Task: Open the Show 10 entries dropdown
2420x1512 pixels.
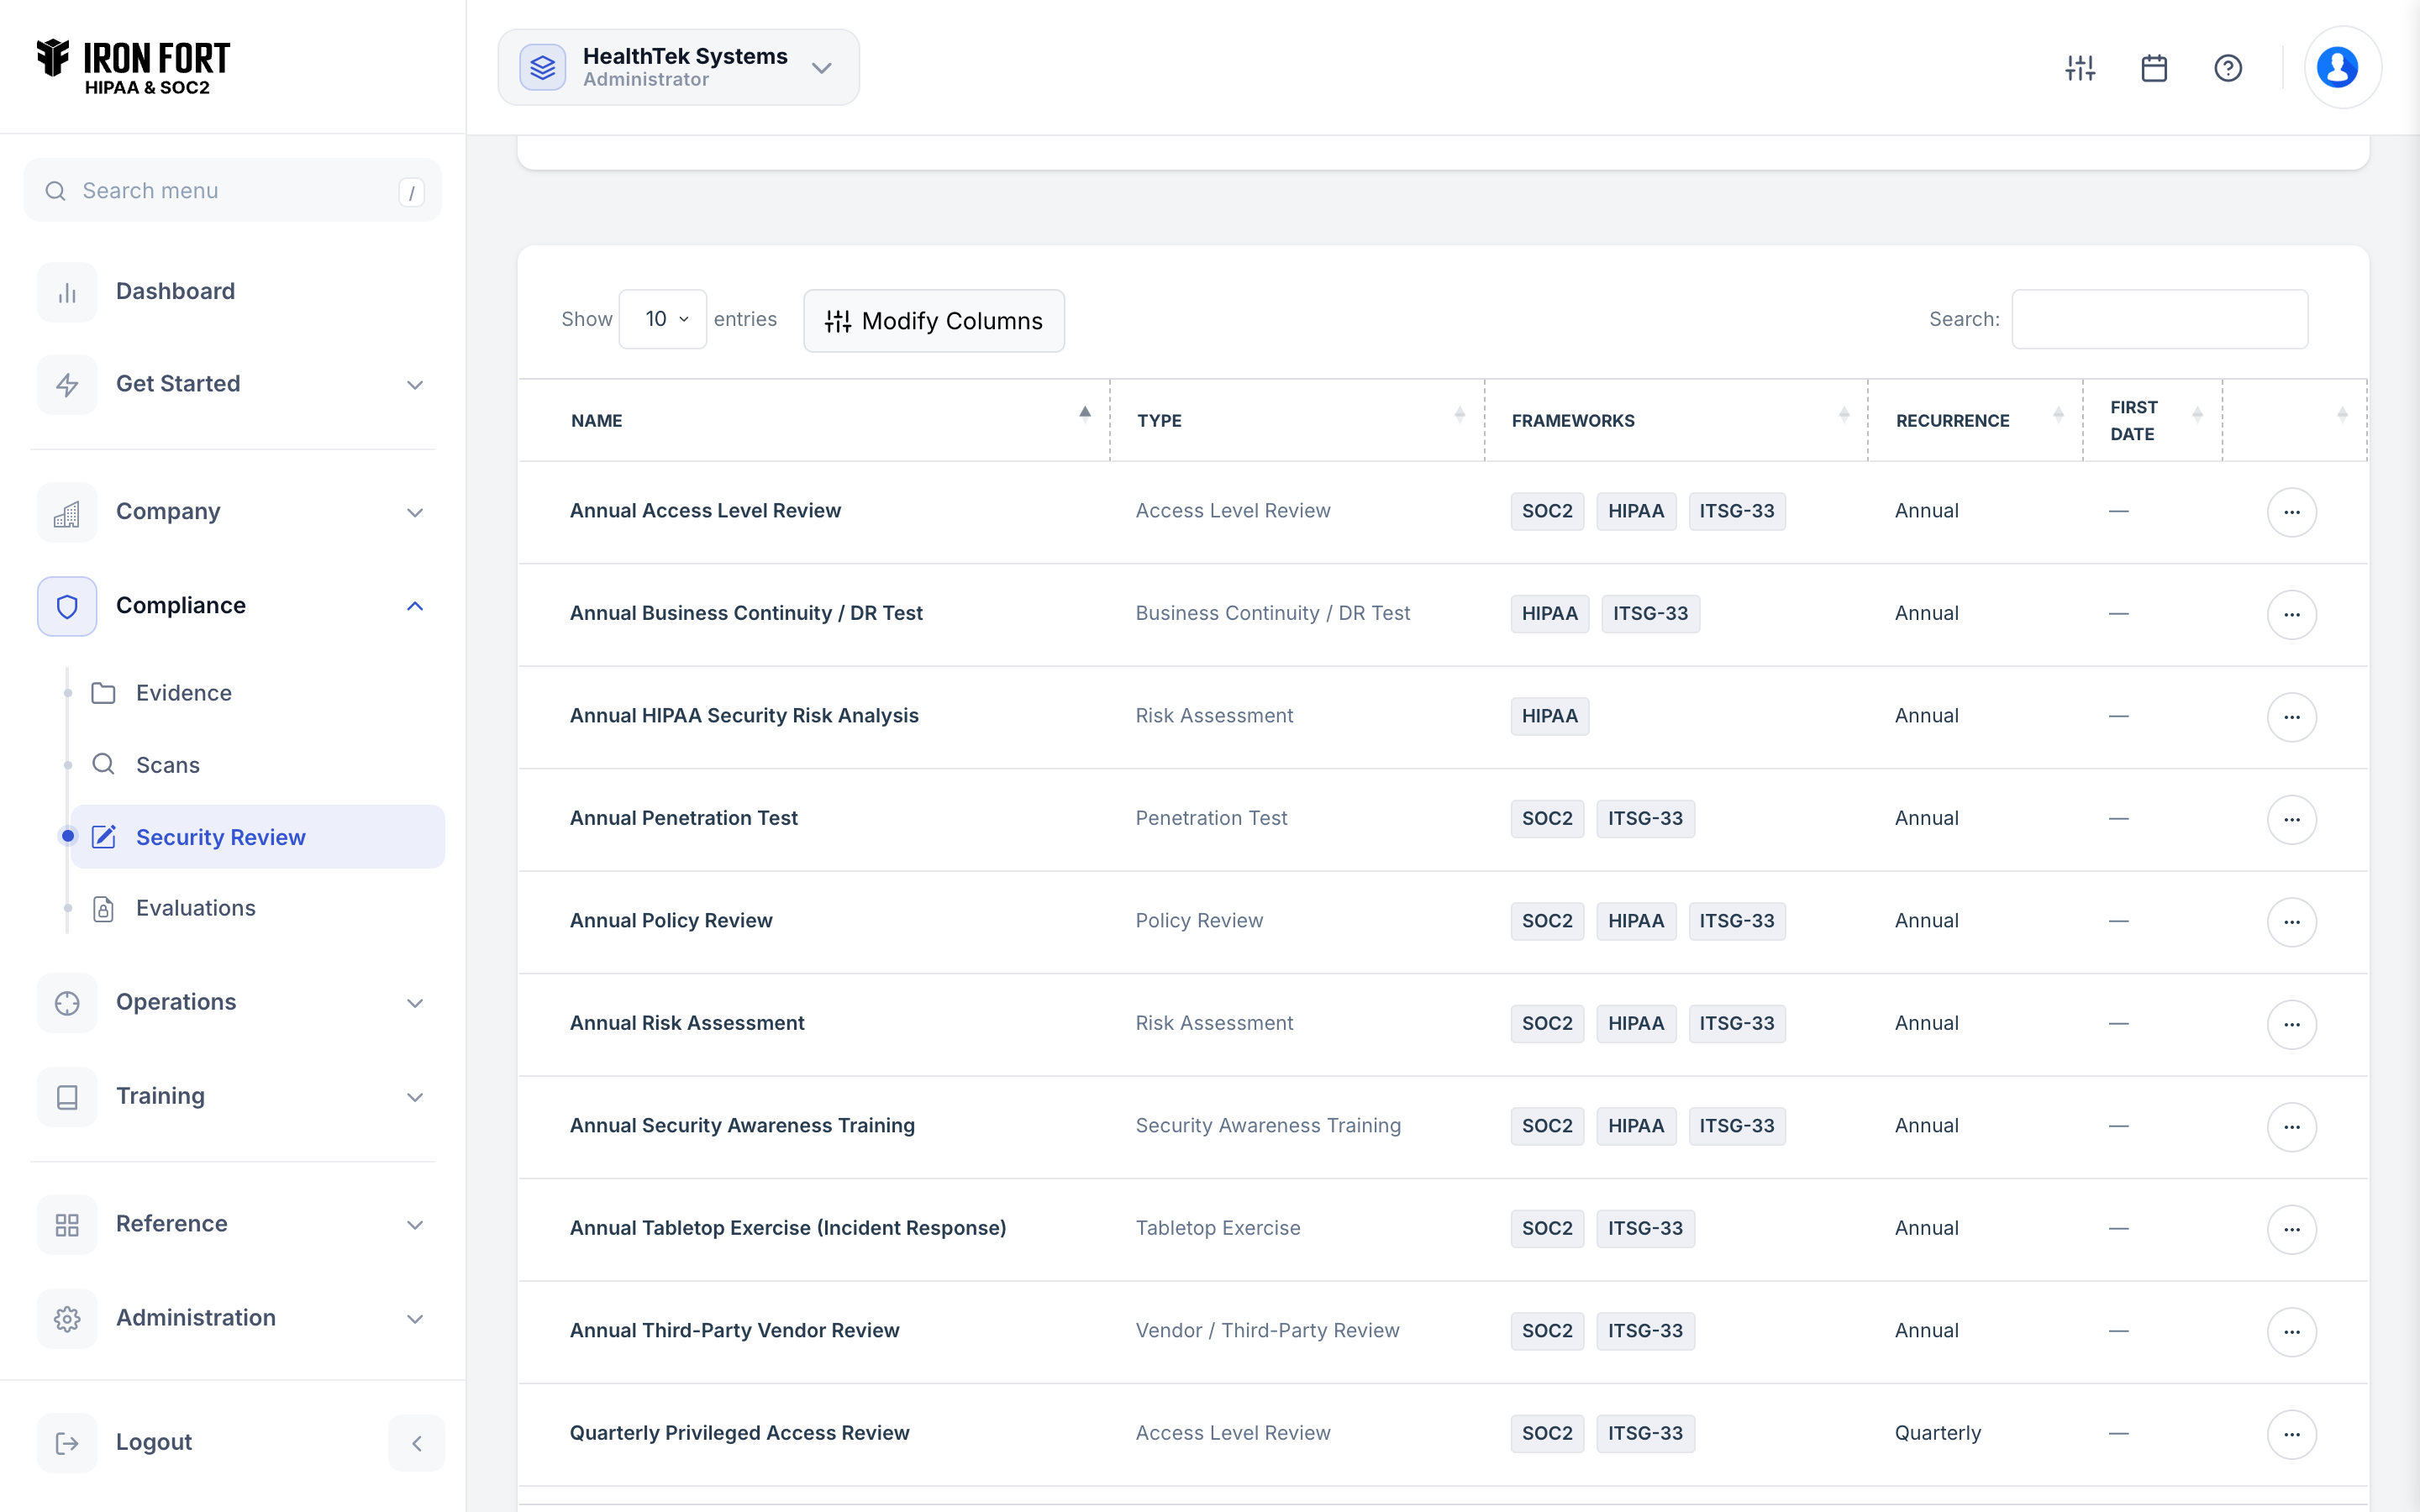Action: pyautogui.click(x=663, y=319)
